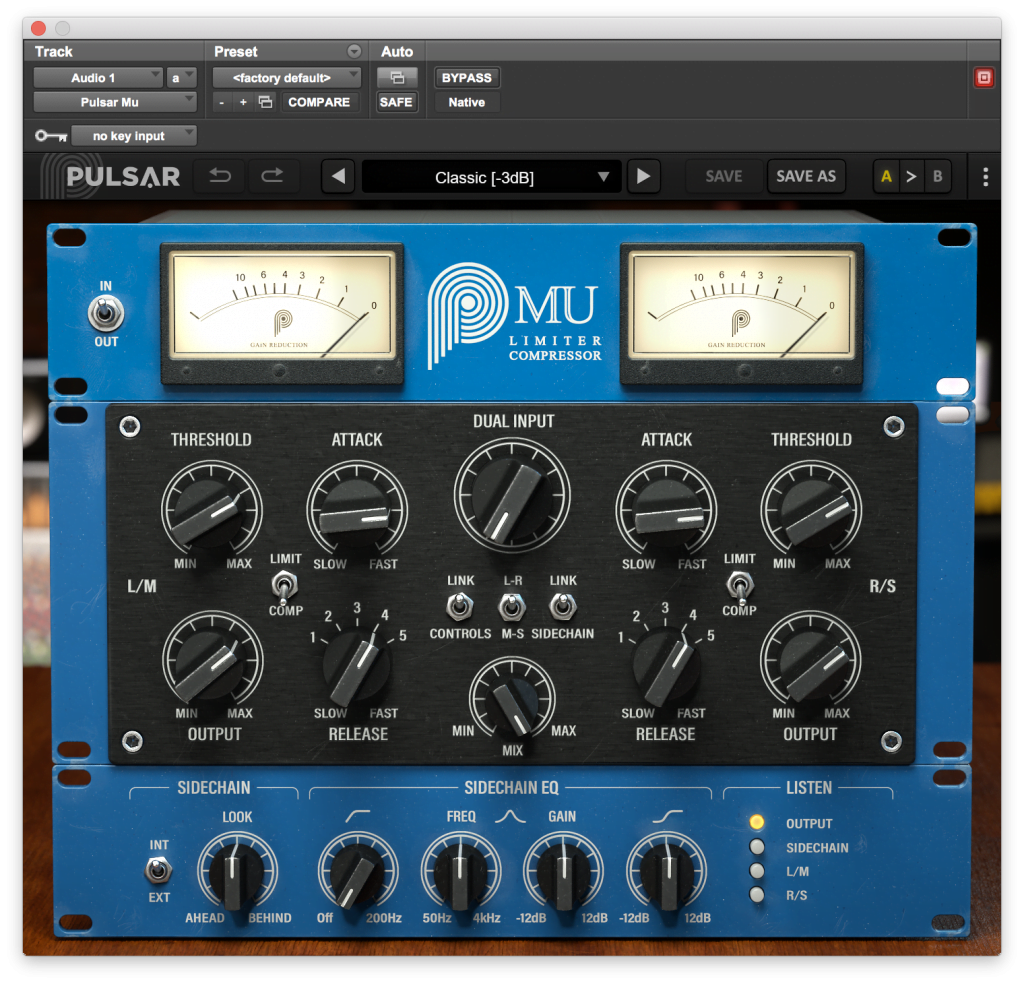Select L/M in the Listen section

coord(757,870)
